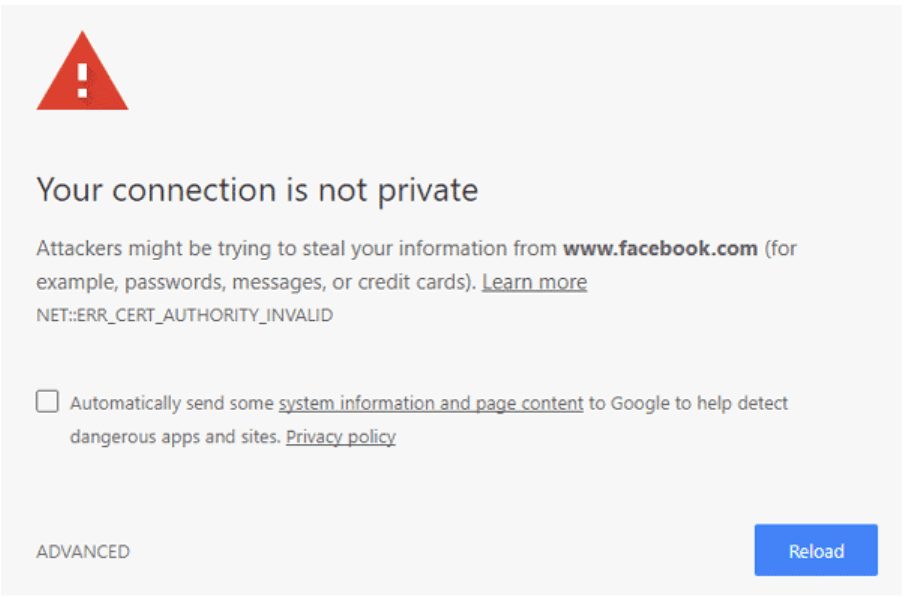Viewport: 904px width, 598px height.
Task: Open the Learn more link
Action: point(534,282)
